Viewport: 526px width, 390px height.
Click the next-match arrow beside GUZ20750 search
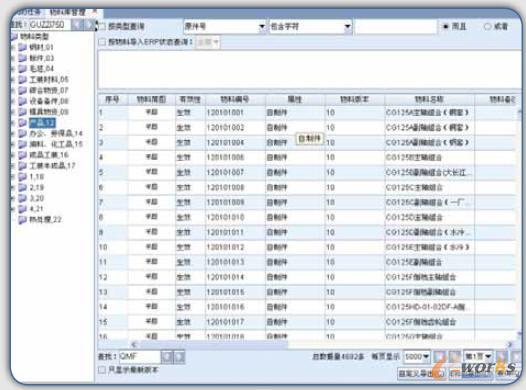point(89,25)
